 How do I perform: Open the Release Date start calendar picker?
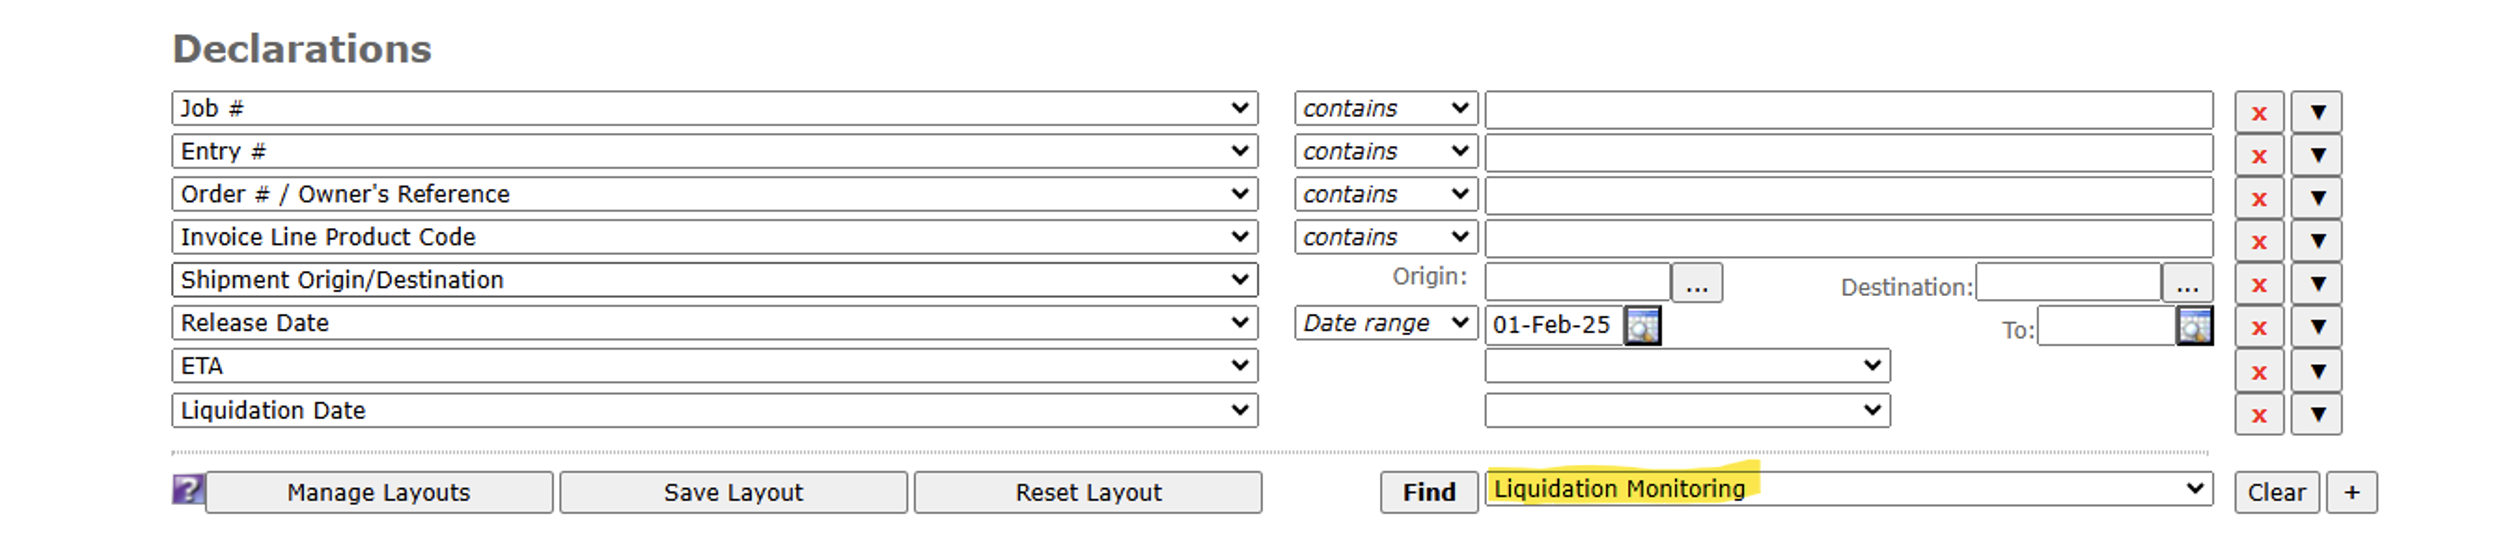1642,326
